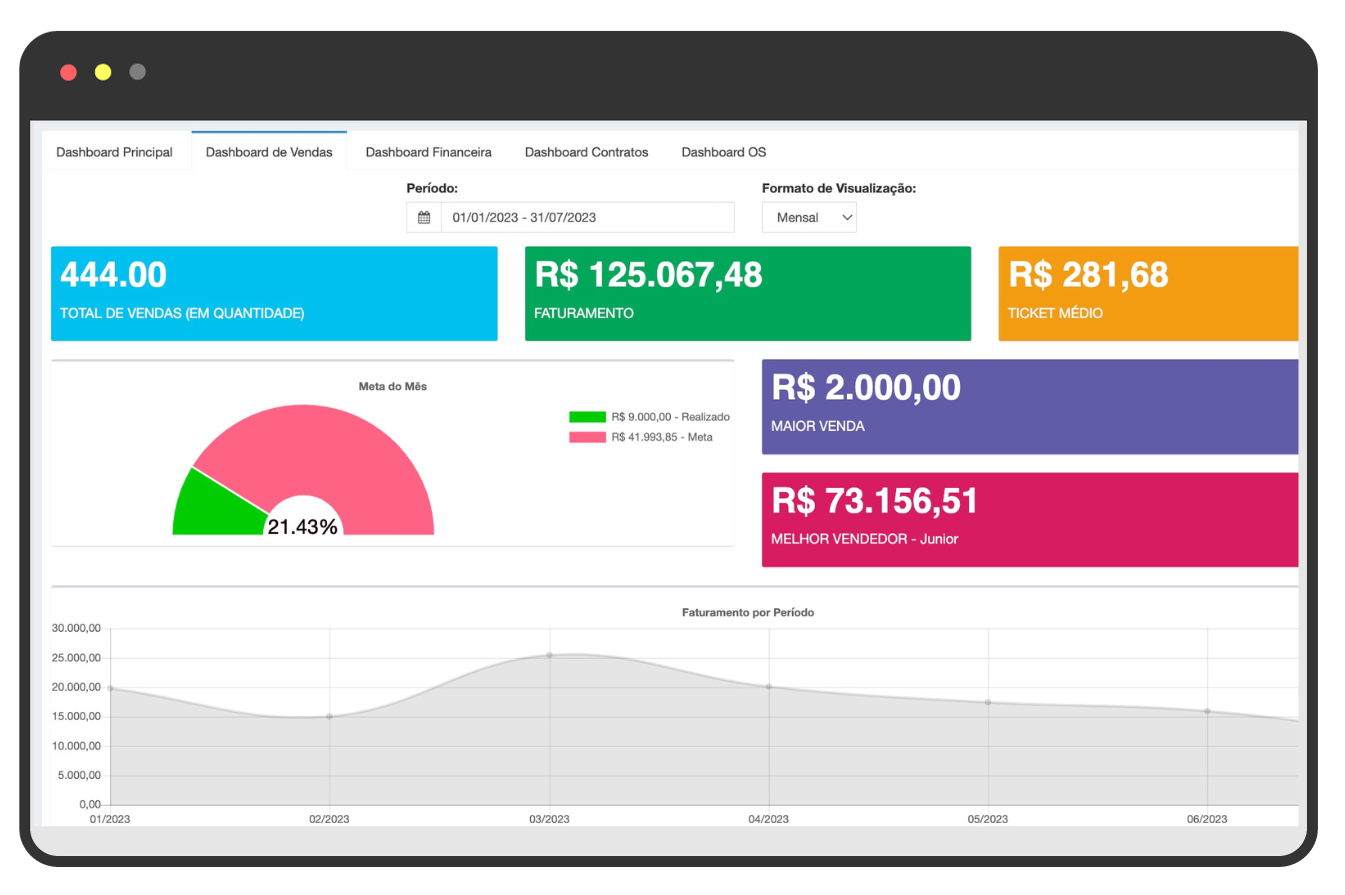
Task: Click the red window close dot
Action: point(68,72)
